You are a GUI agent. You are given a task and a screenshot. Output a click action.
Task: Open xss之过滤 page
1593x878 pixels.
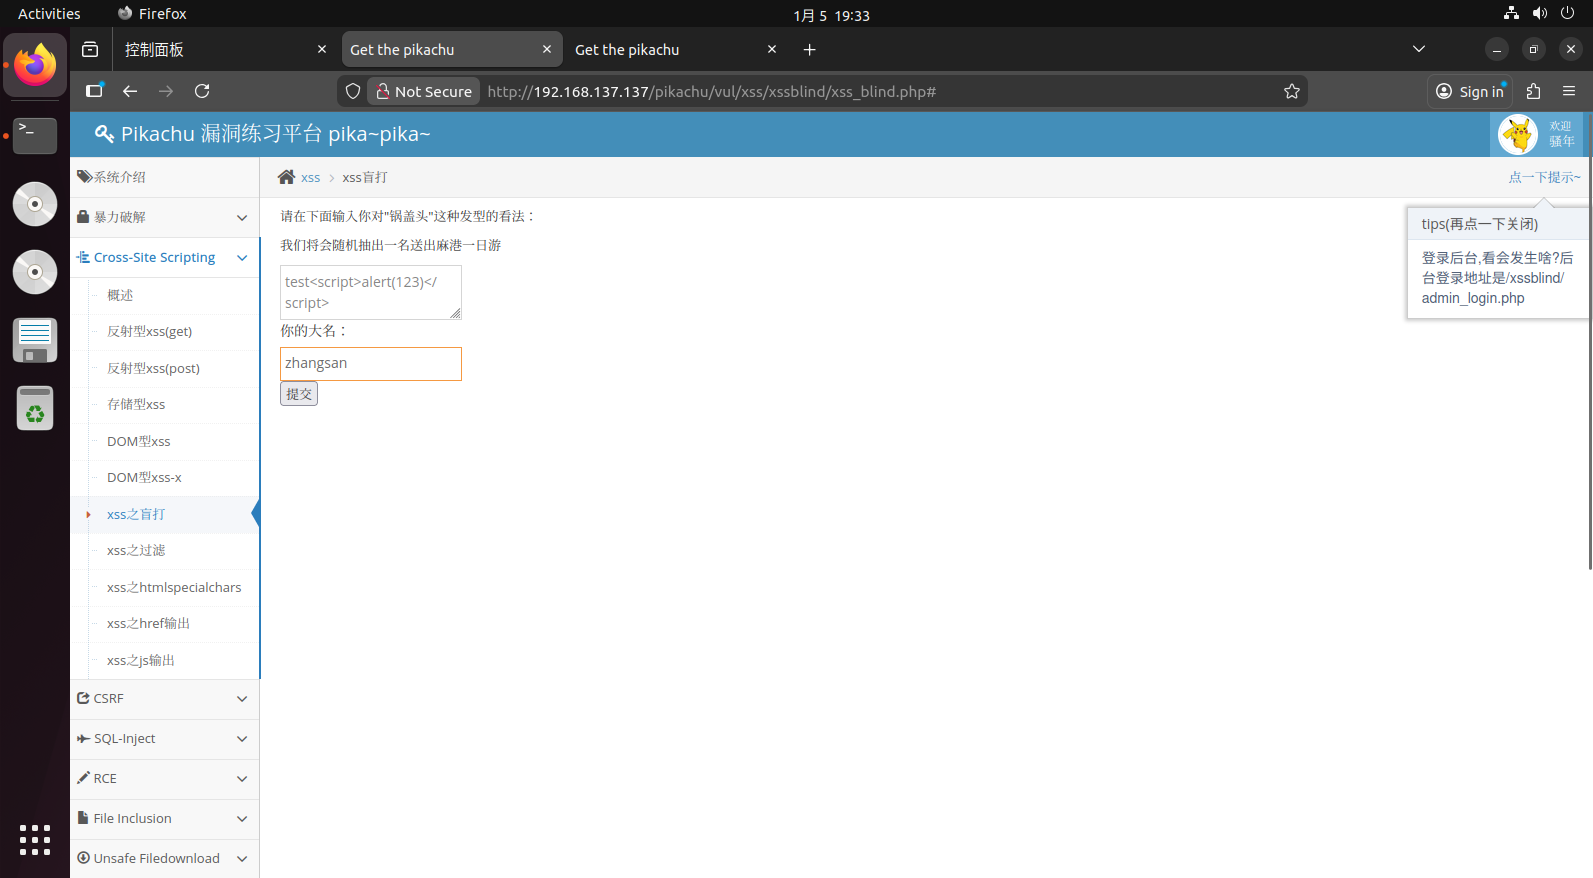136,550
